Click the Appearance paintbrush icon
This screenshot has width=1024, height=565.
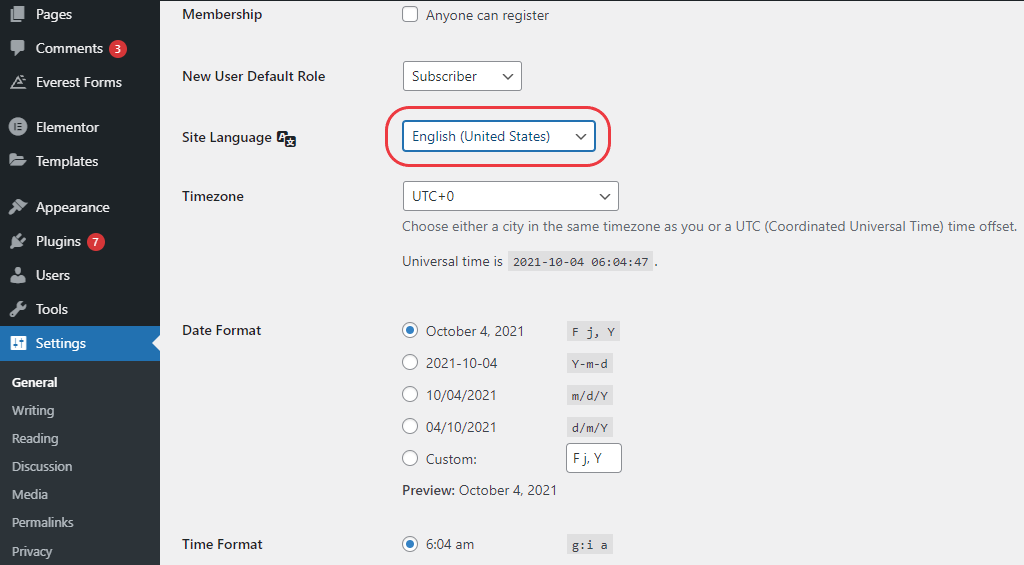18,207
